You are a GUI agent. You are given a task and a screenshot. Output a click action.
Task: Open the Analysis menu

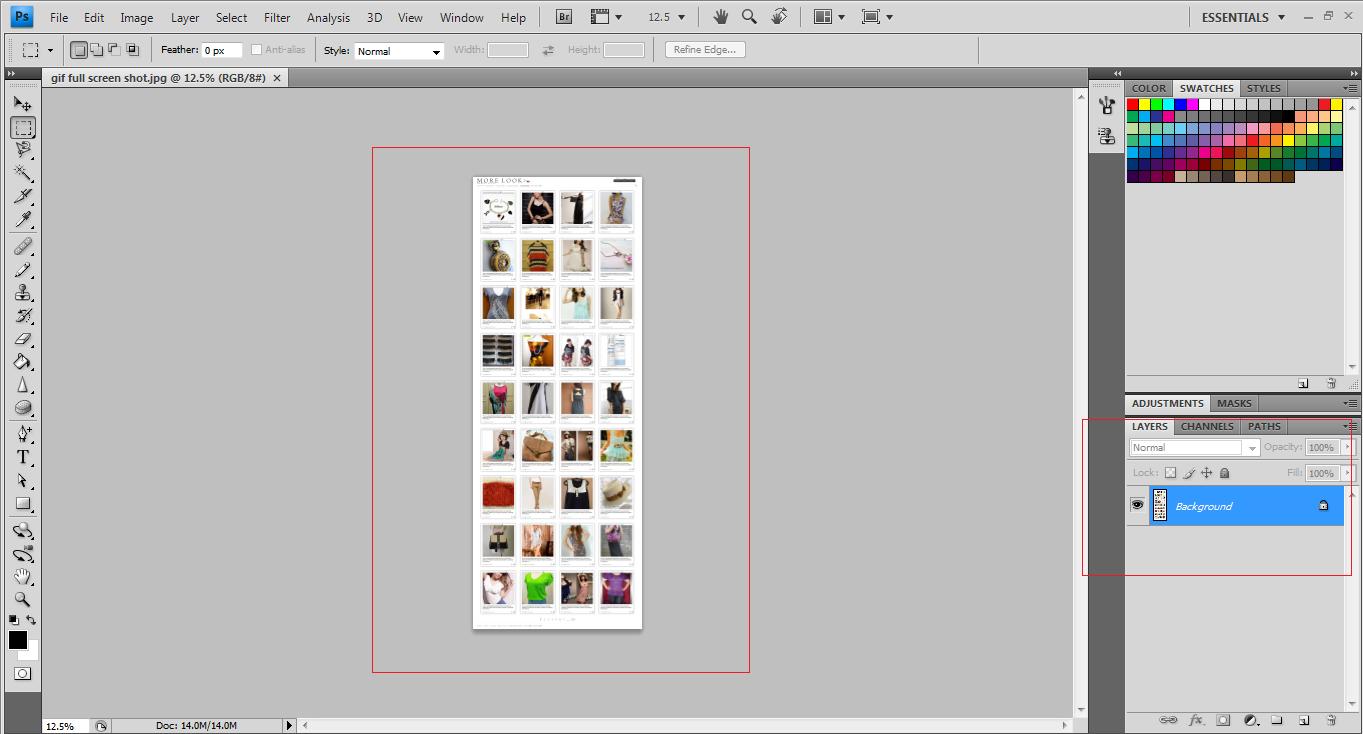(x=328, y=17)
